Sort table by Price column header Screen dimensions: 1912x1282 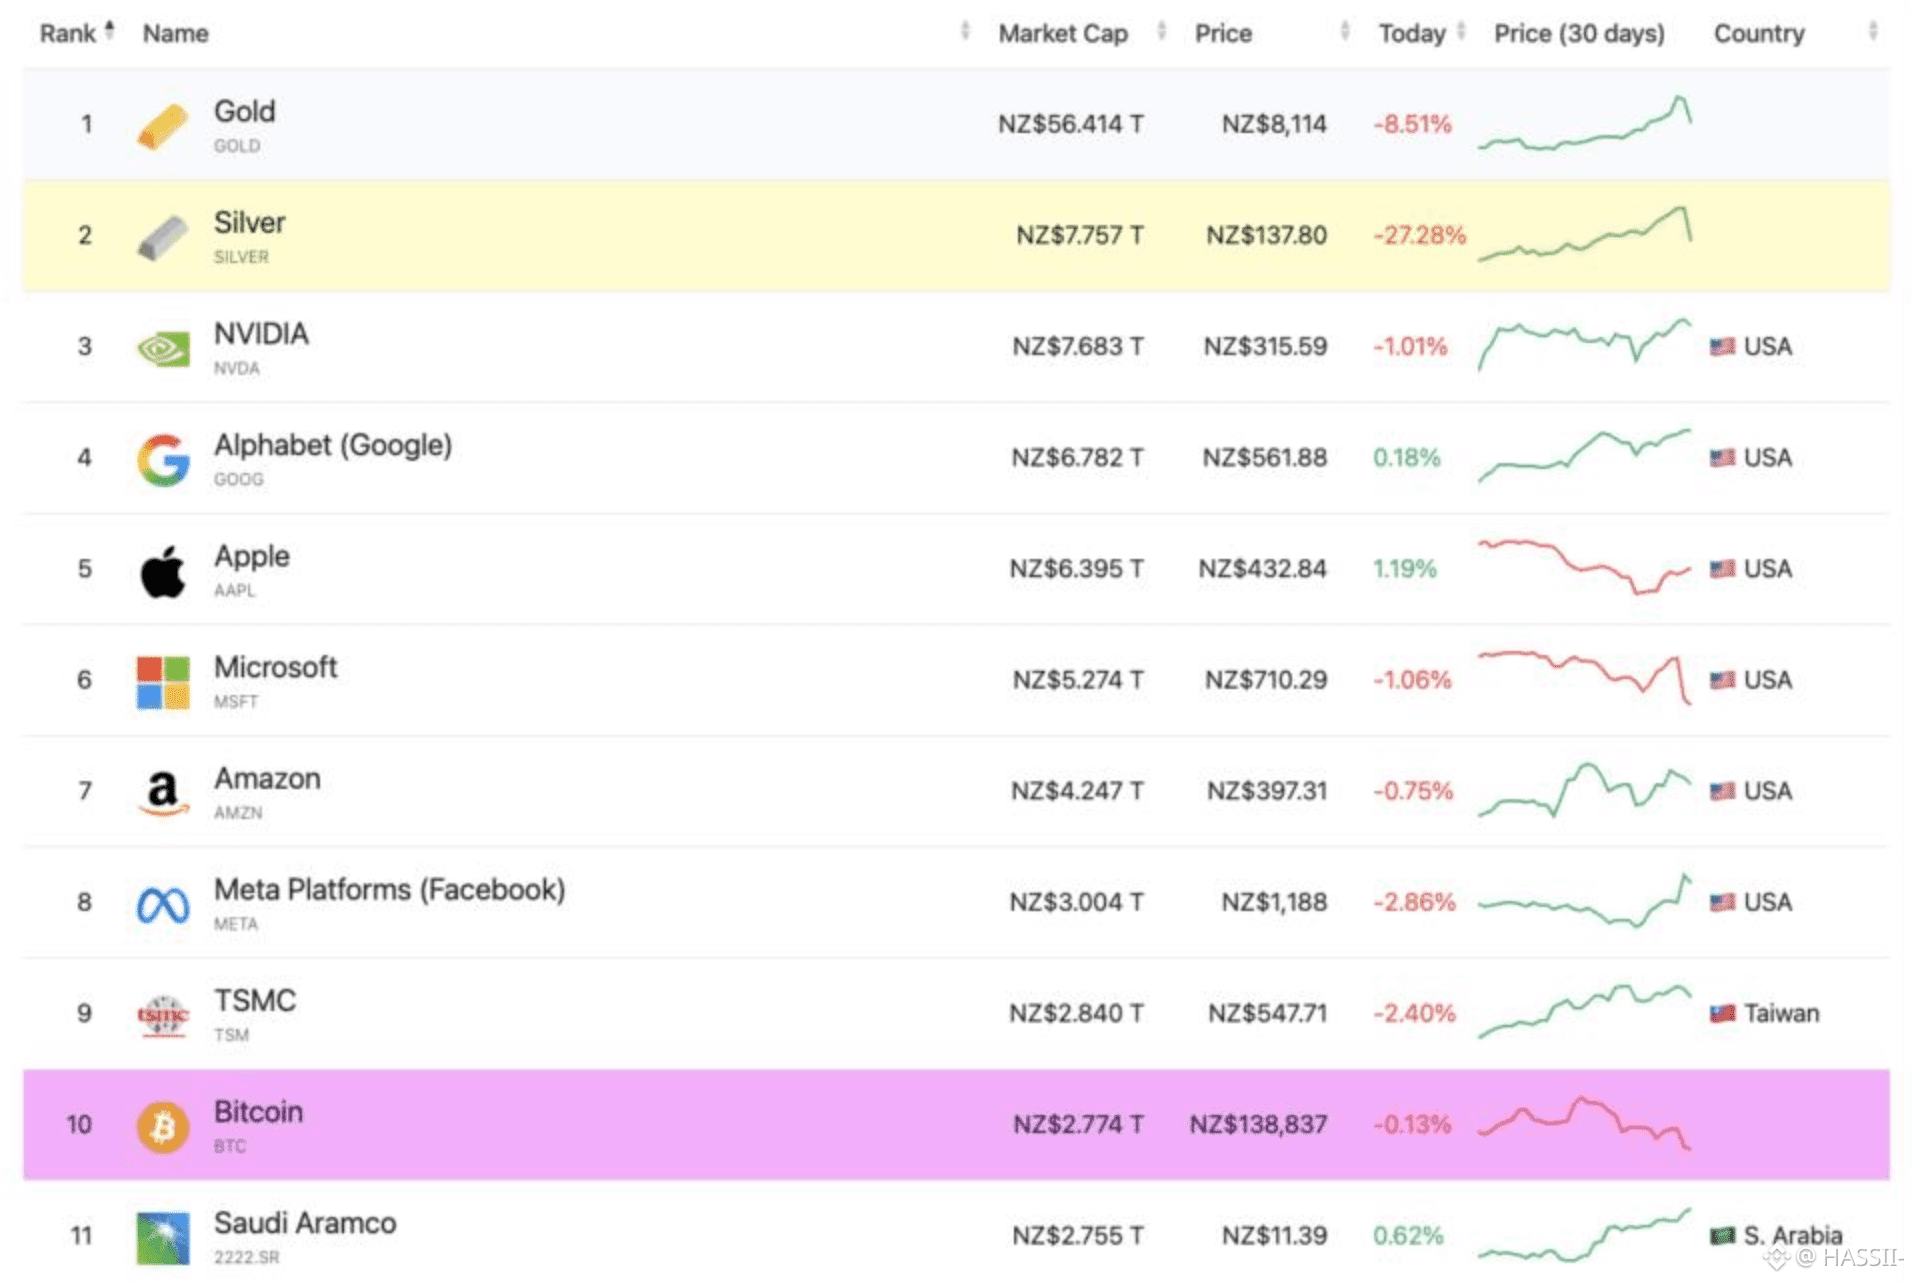click(1222, 33)
